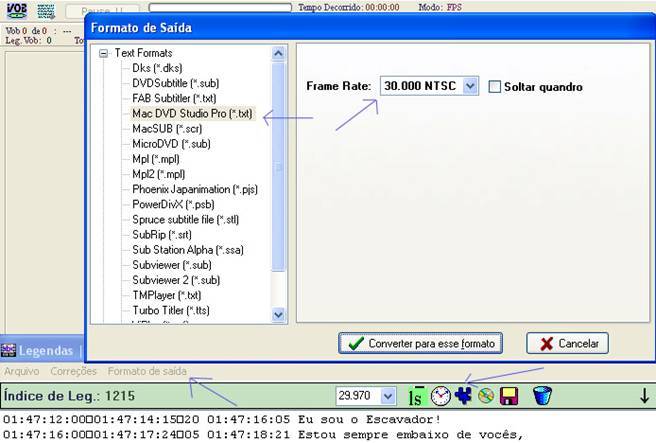Screen dimensions: 656x443
Task: Save subtitles with the floppy disk icon
Action: click(509, 396)
